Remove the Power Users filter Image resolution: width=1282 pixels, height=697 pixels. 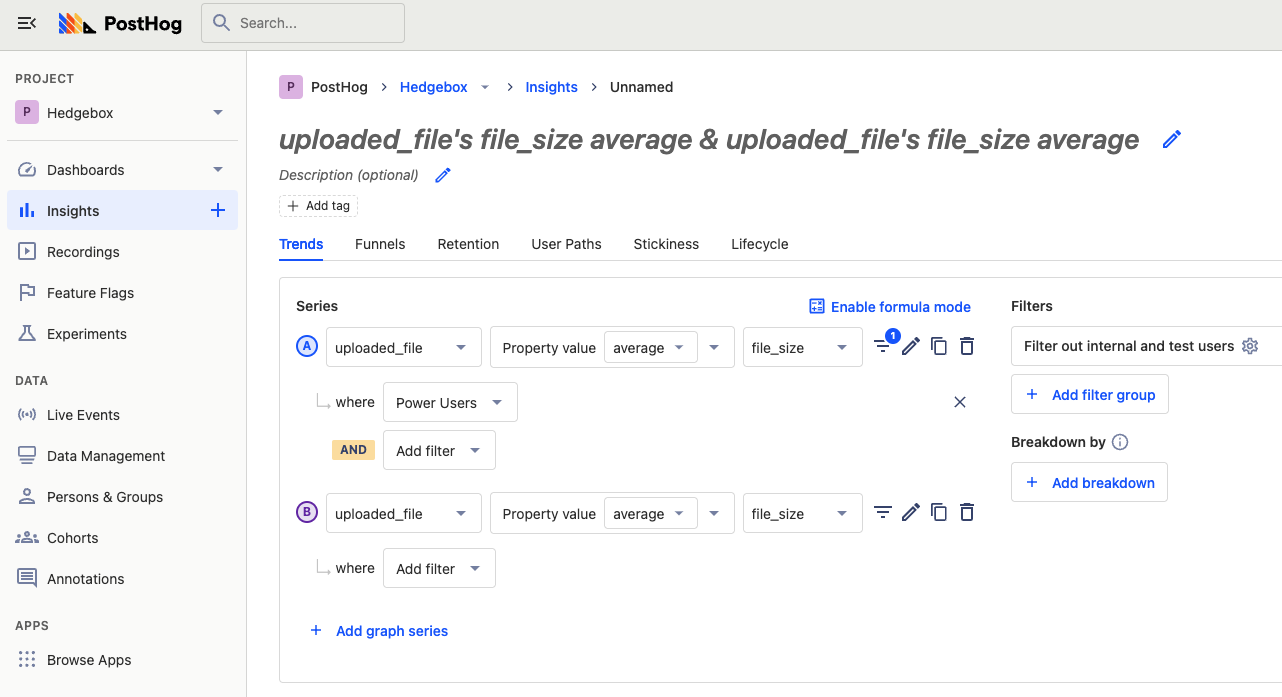point(959,402)
